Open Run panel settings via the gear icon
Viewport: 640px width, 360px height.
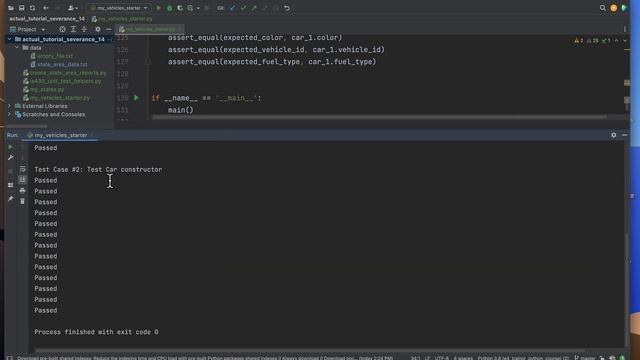[613, 135]
